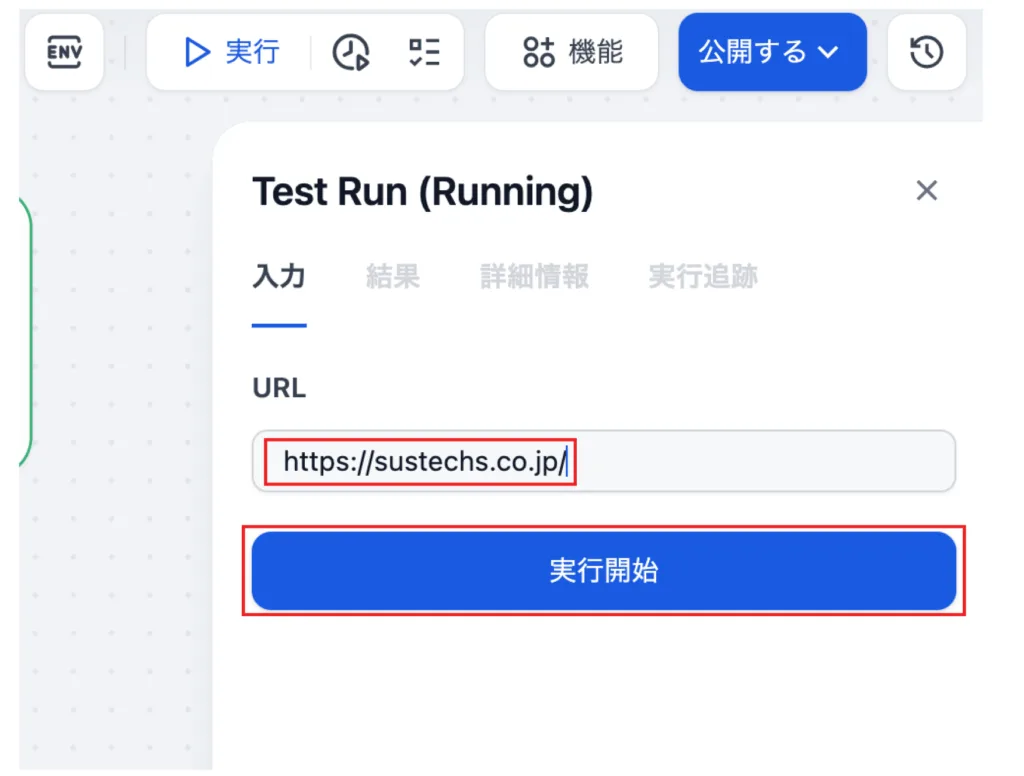Open the ENV environment variables panel

[x=64, y=52]
